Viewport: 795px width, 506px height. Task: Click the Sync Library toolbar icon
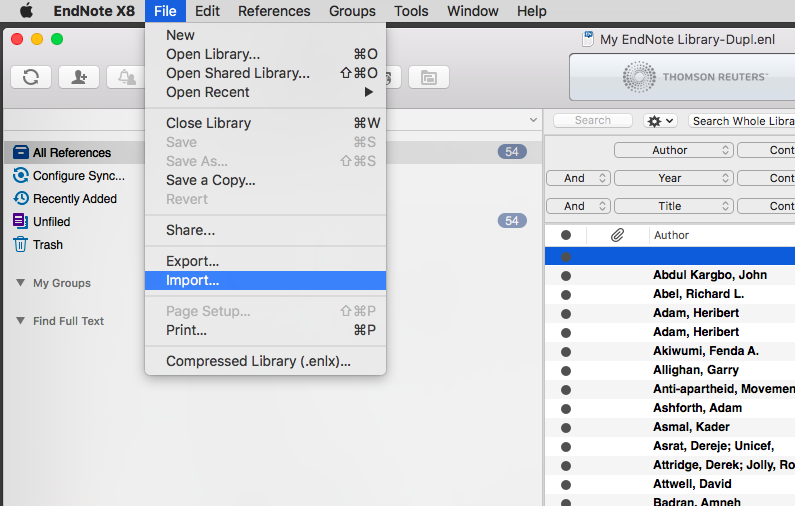(31, 77)
